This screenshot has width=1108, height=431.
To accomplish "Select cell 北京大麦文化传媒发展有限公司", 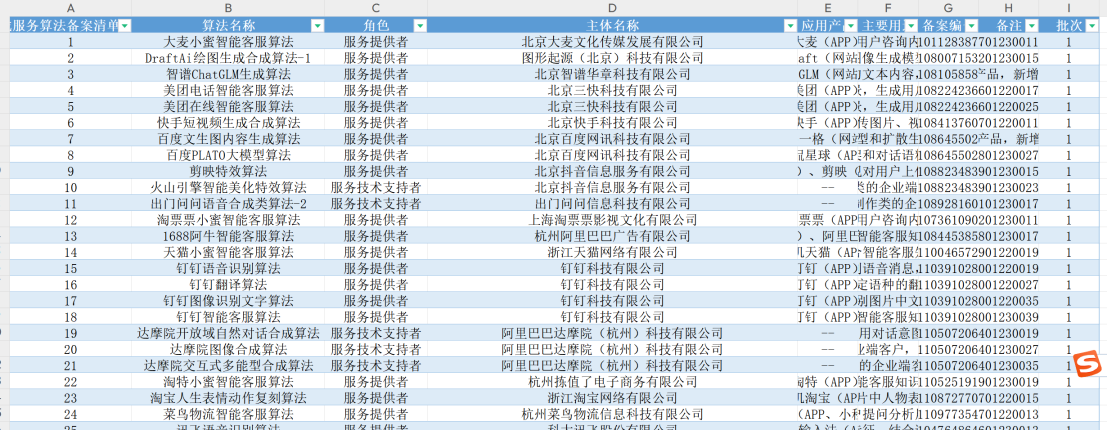I will click(612, 42).
